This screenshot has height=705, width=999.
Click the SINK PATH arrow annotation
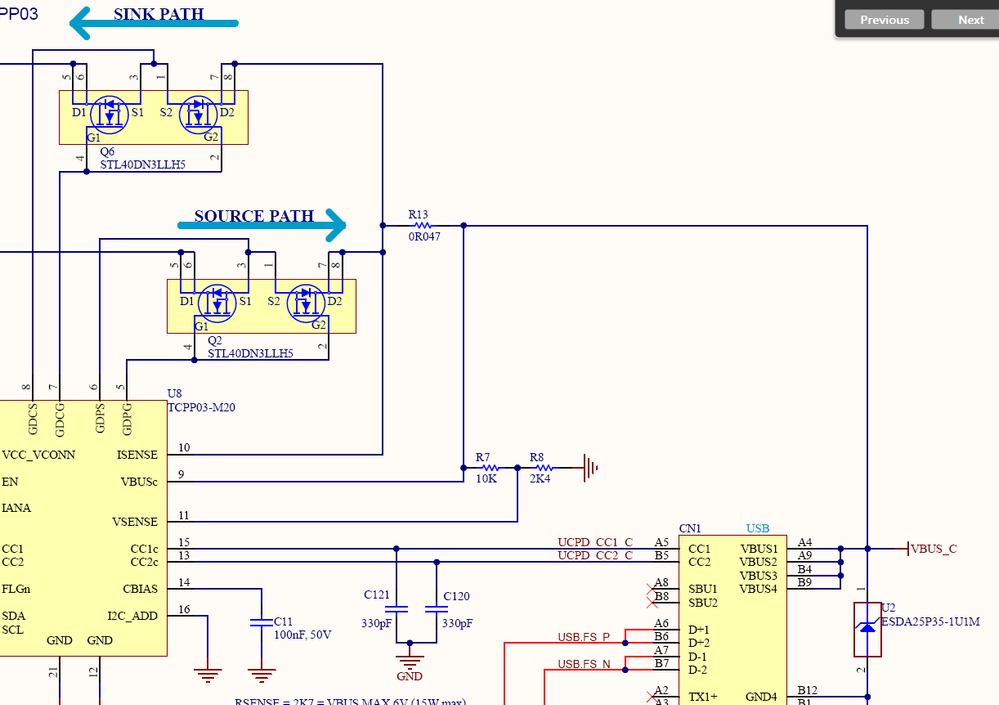[155, 22]
